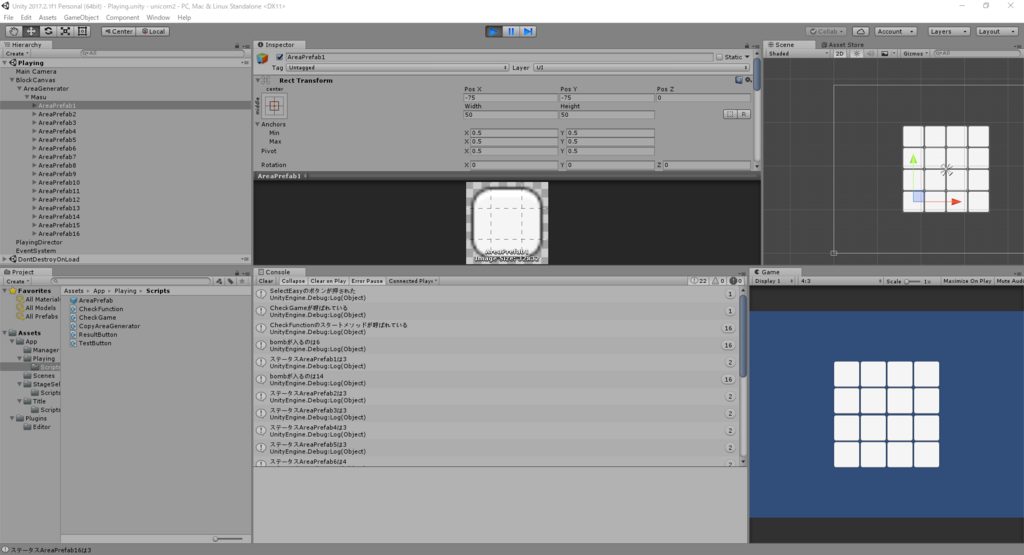Click Game view Scale slider
The image size is (1024, 555).
(x=912, y=281)
